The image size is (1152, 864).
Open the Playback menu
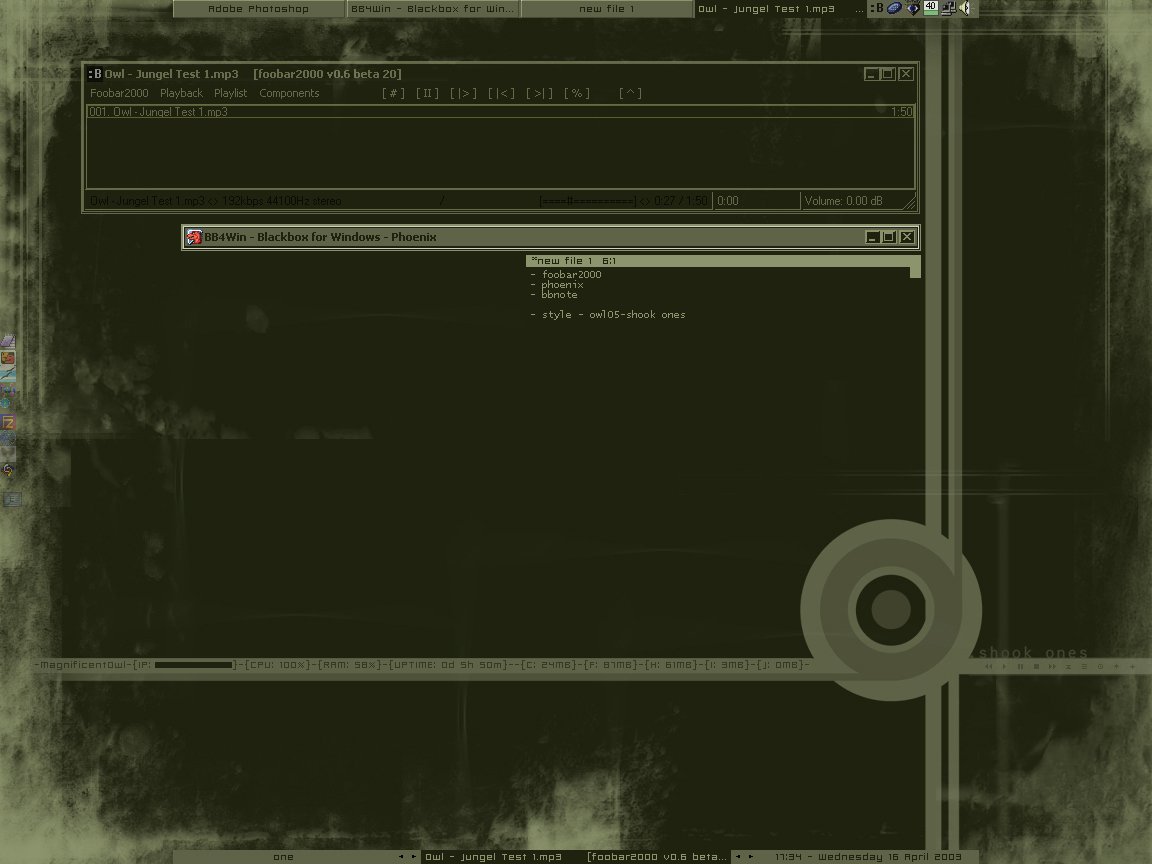pos(181,93)
